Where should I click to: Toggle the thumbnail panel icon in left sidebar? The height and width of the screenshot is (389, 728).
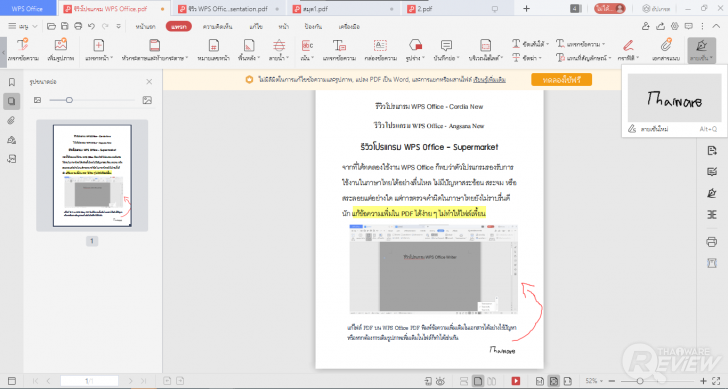(x=12, y=101)
